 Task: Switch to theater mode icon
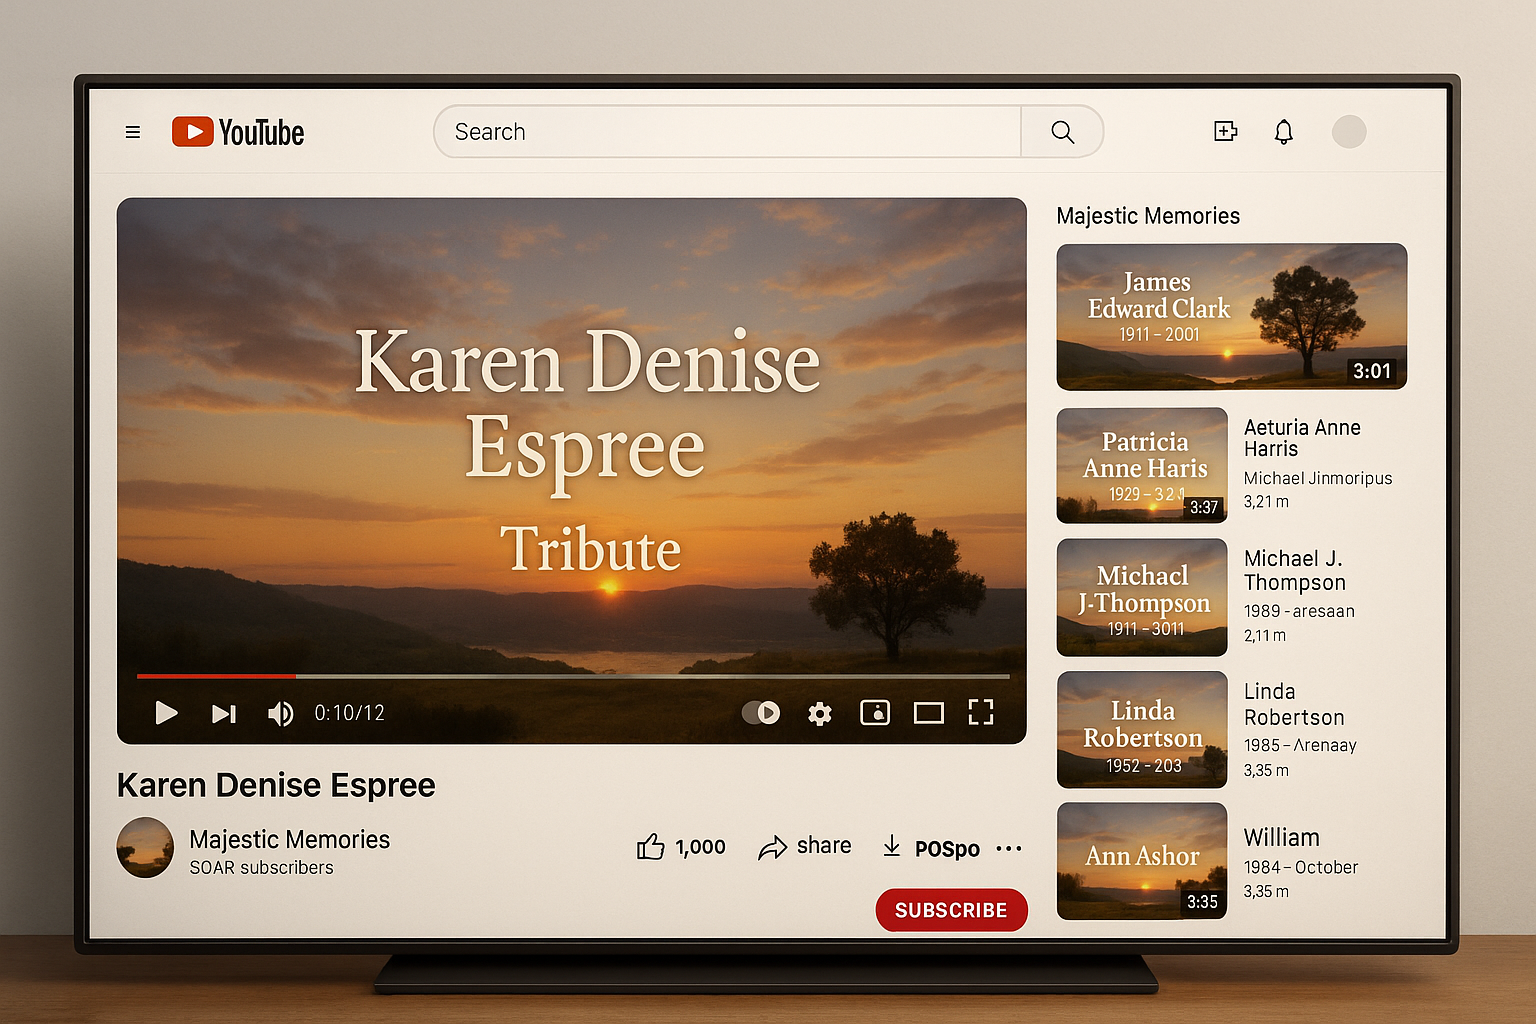click(928, 713)
